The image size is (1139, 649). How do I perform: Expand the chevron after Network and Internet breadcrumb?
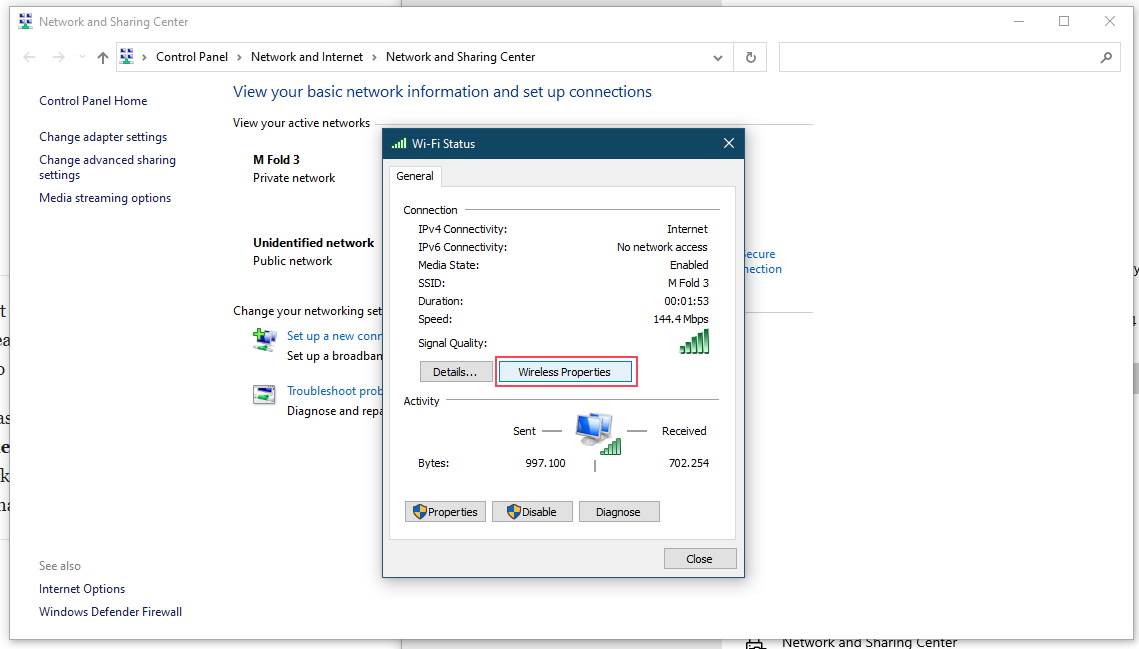click(x=375, y=57)
